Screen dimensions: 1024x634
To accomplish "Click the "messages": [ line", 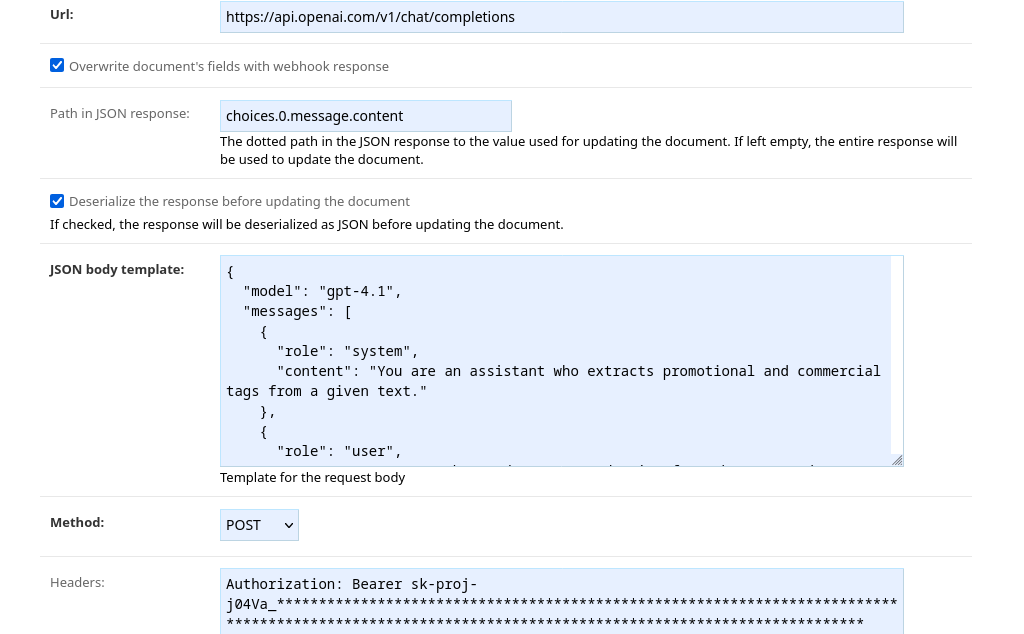I will click(297, 311).
